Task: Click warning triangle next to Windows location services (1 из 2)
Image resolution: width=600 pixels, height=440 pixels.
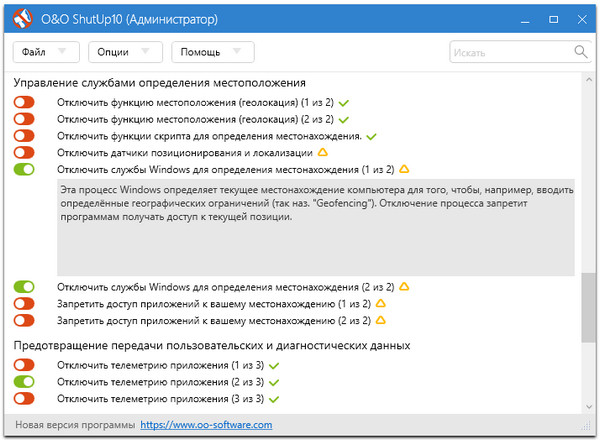Action: [x=404, y=169]
